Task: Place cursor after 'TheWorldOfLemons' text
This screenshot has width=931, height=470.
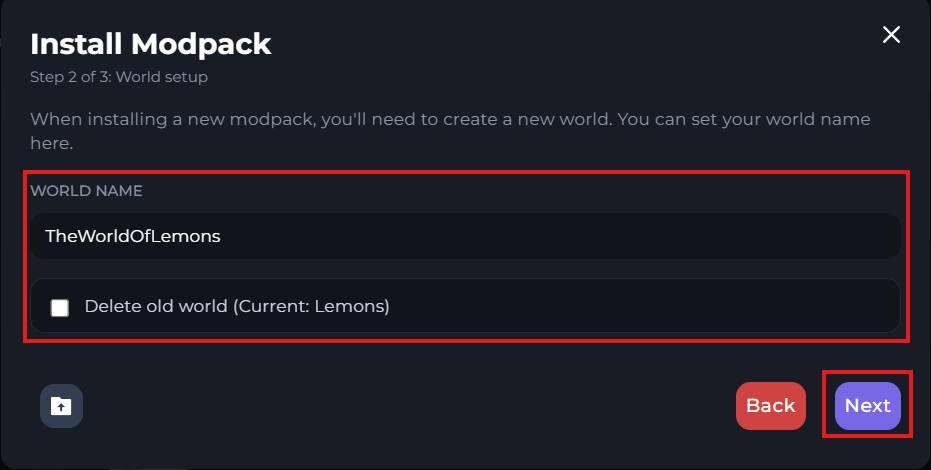Action: [222, 236]
